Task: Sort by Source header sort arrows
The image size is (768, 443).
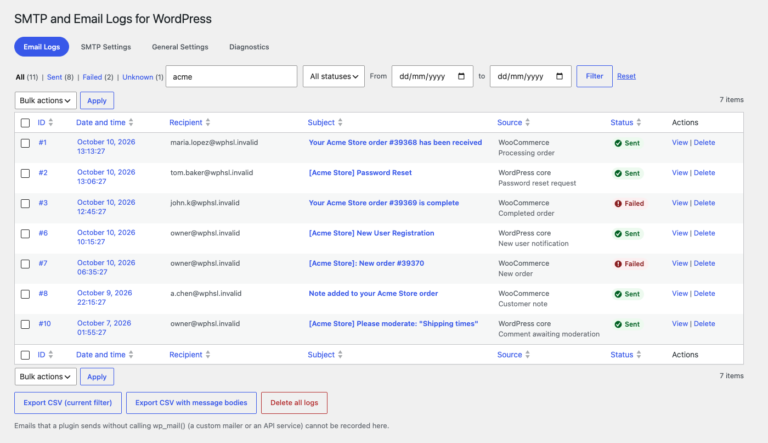Action: tap(528, 123)
